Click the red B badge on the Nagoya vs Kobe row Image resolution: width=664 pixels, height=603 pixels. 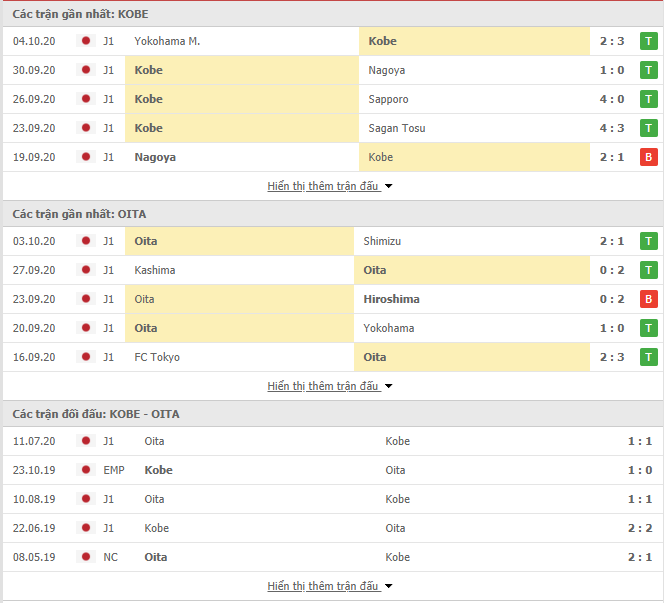648,157
